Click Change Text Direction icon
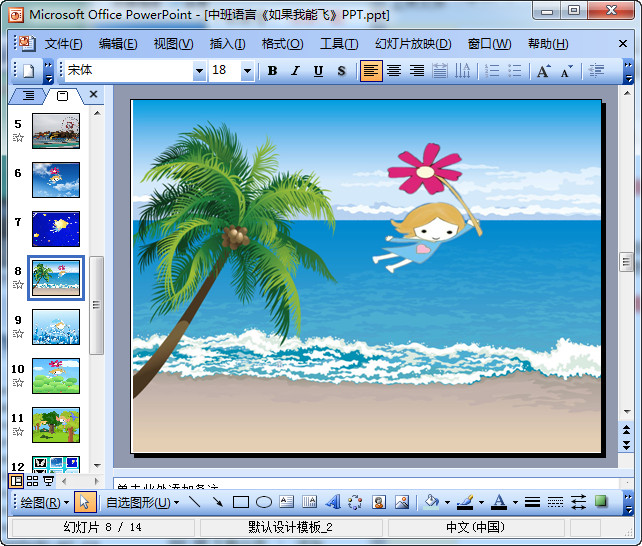Image resolution: width=642 pixels, height=546 pixels. (463, 71)
